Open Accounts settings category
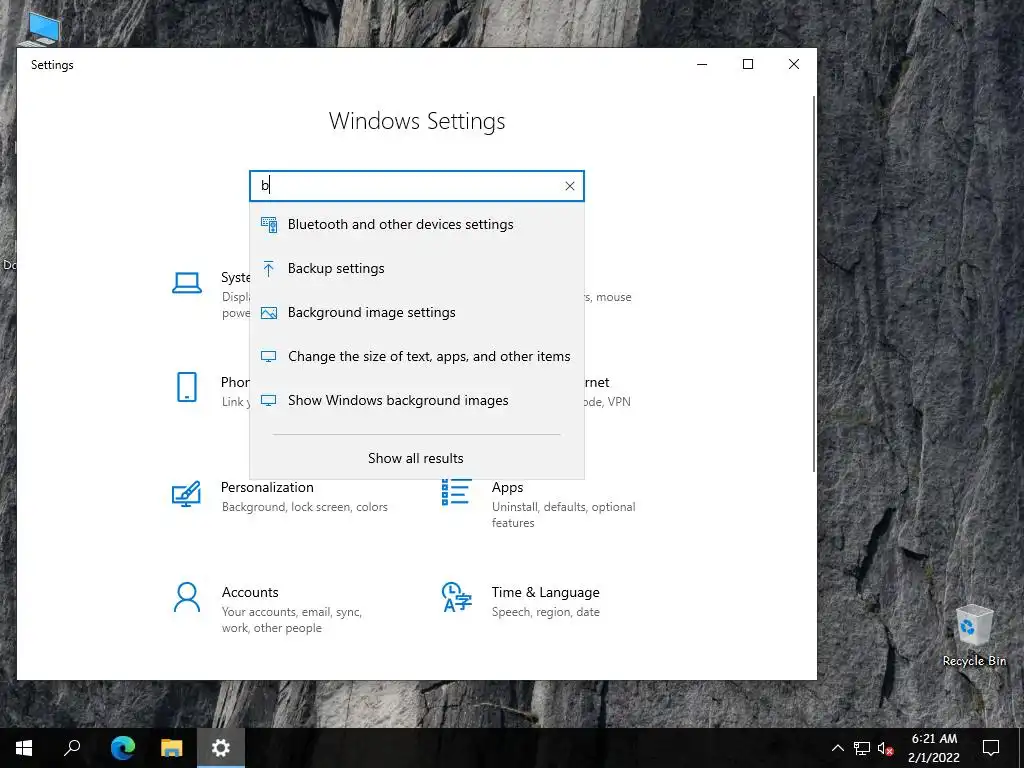 point(269,609)
